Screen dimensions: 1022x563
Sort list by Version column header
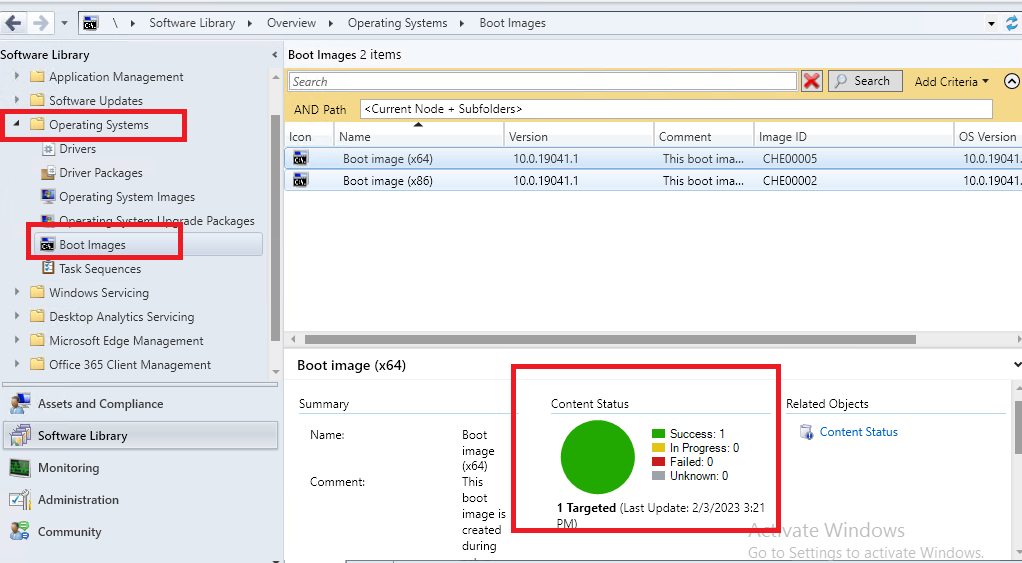click(x=579, y=137)
